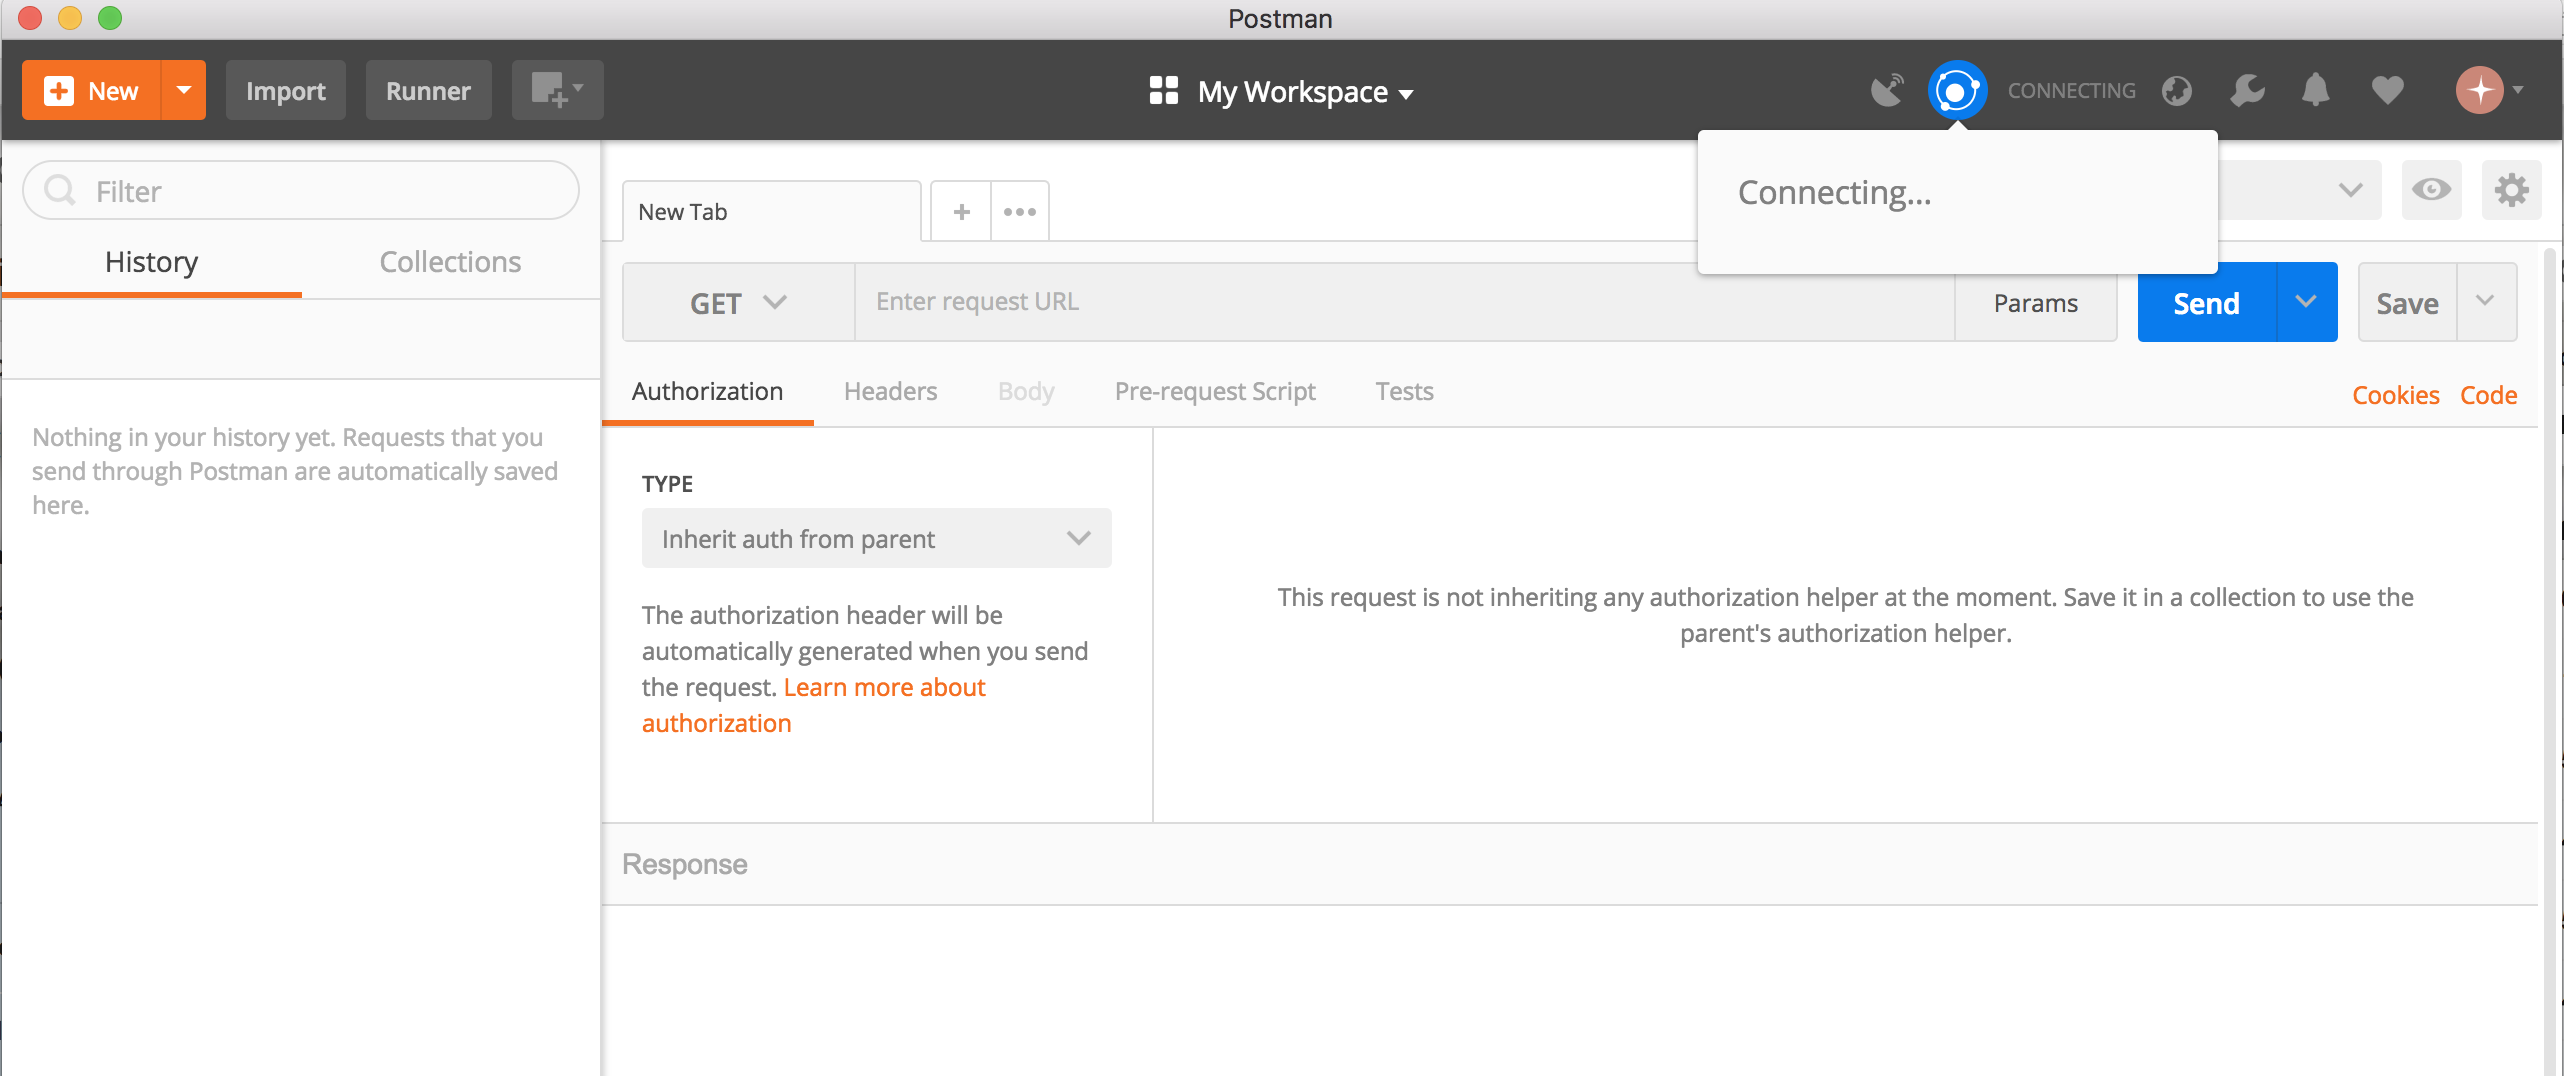Image resolution: width=2564 pixels, height=1076 pixels.
Task: Switch to the Collections tab
Action: pyautogui.click(x=450, y=262)
